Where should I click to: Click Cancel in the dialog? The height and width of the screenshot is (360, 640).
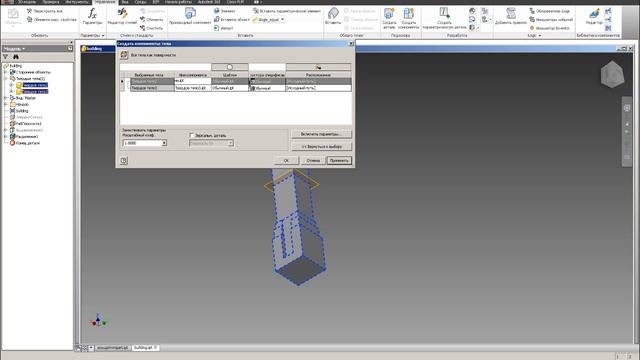coord(313,160)
